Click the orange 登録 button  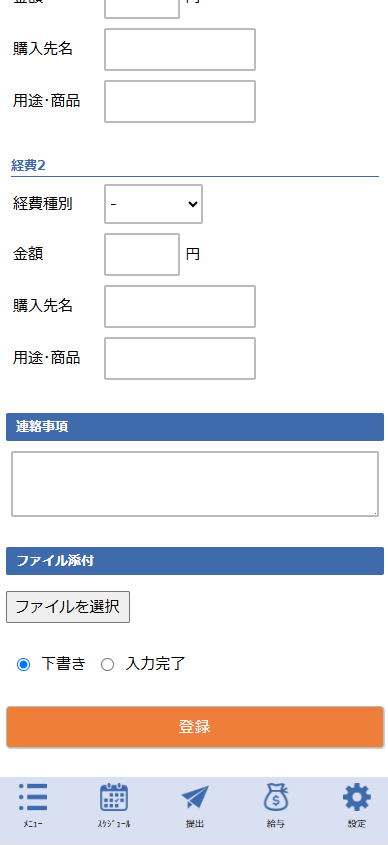[195, 727]
